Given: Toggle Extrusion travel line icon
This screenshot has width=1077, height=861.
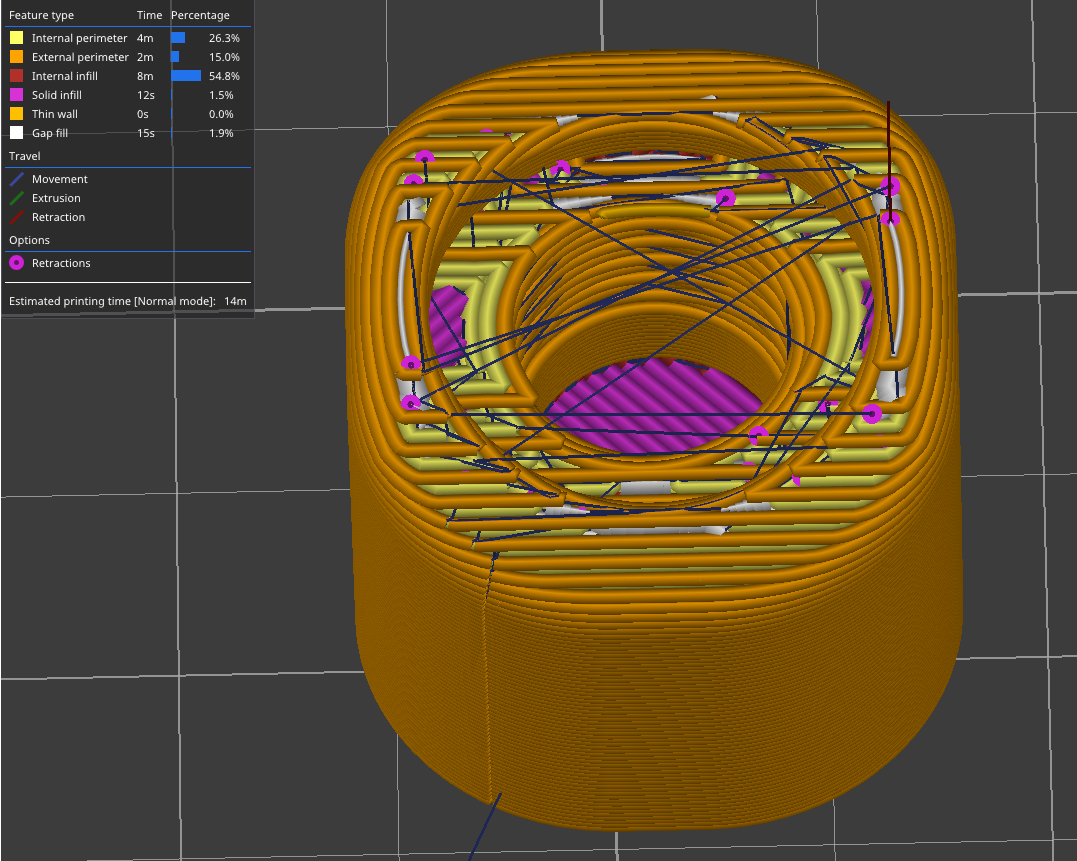Looking at the screenshot, I should click(x=16, y=198).
